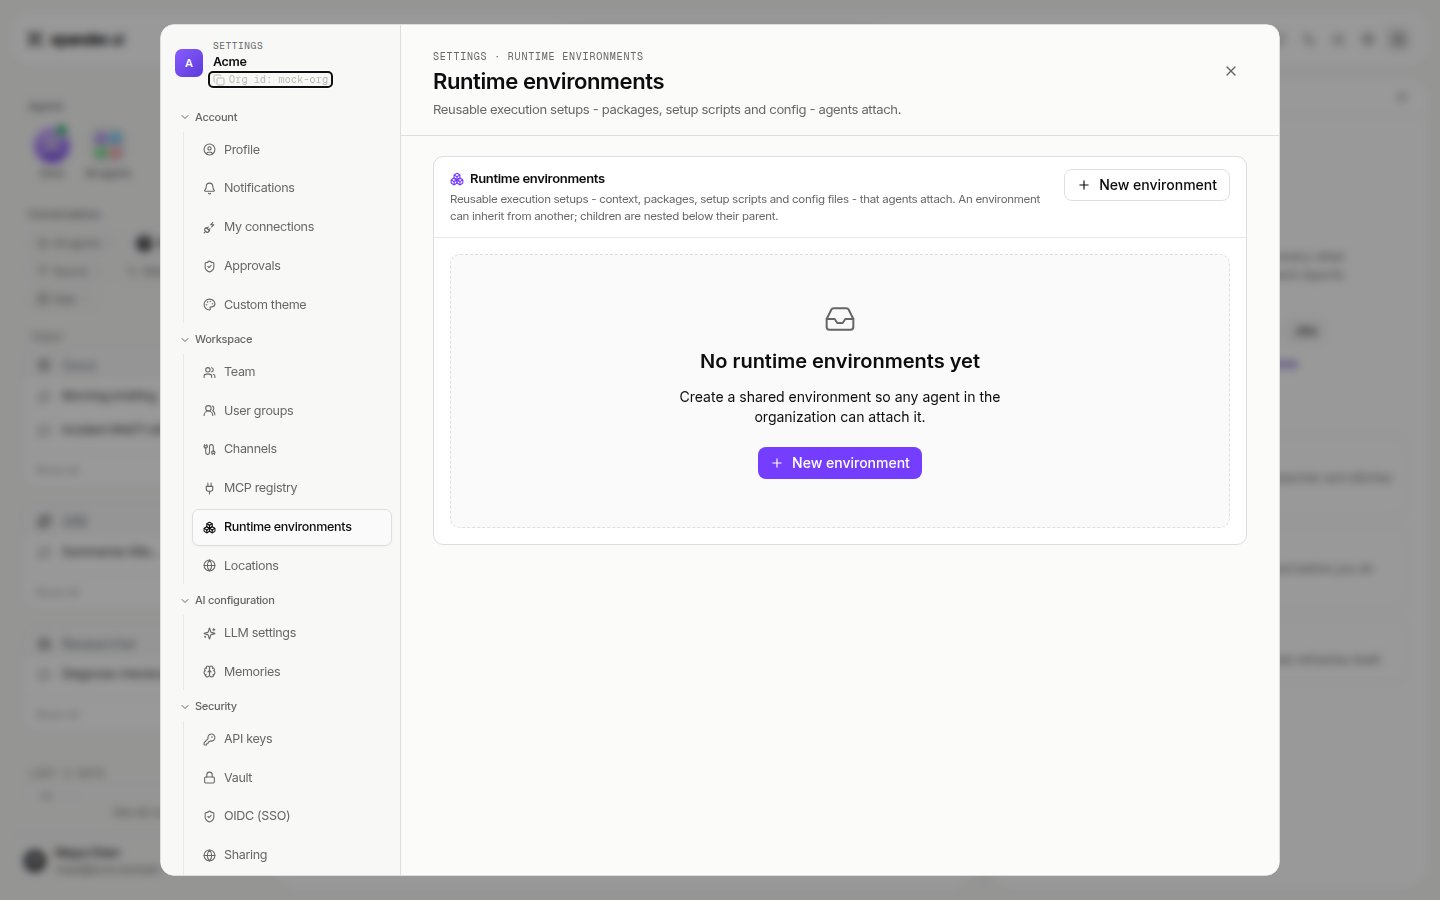
Task: Open the Profile settings page
Action: pos(292,150)
